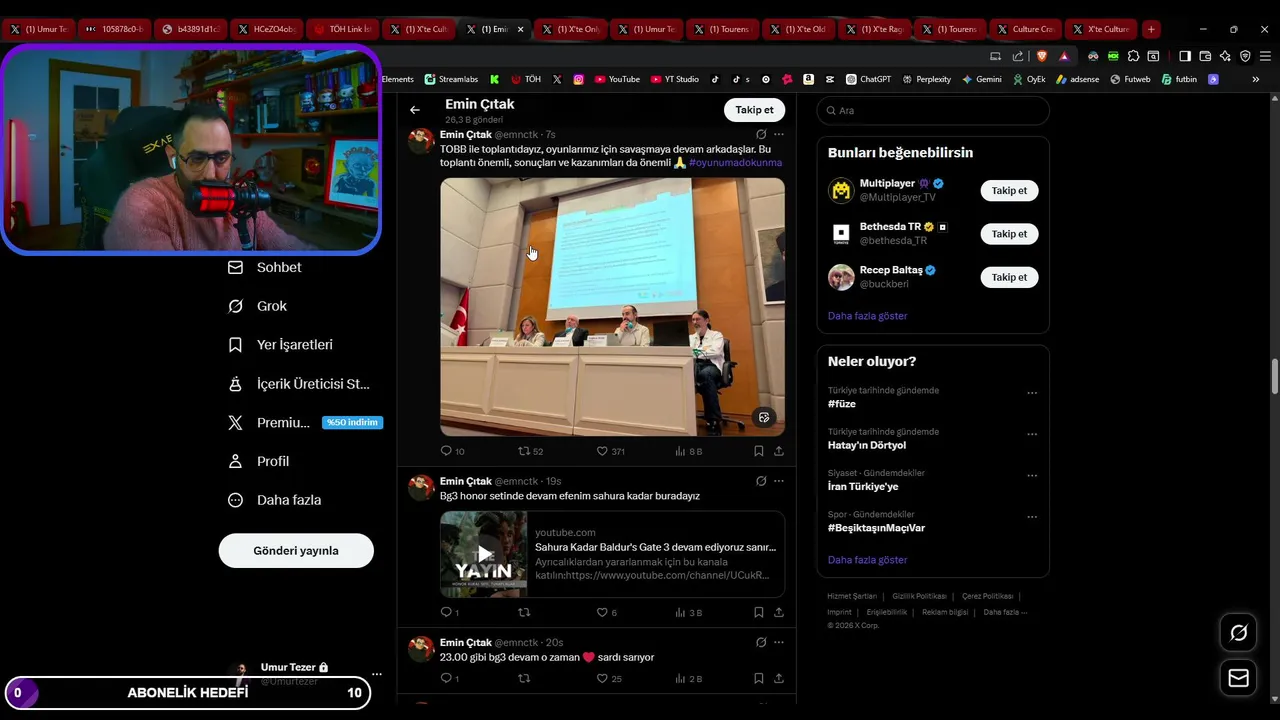The image size is (1280, 720).
Task: Switch to the 105878c0 browser tab
Action: coord(115,29)
